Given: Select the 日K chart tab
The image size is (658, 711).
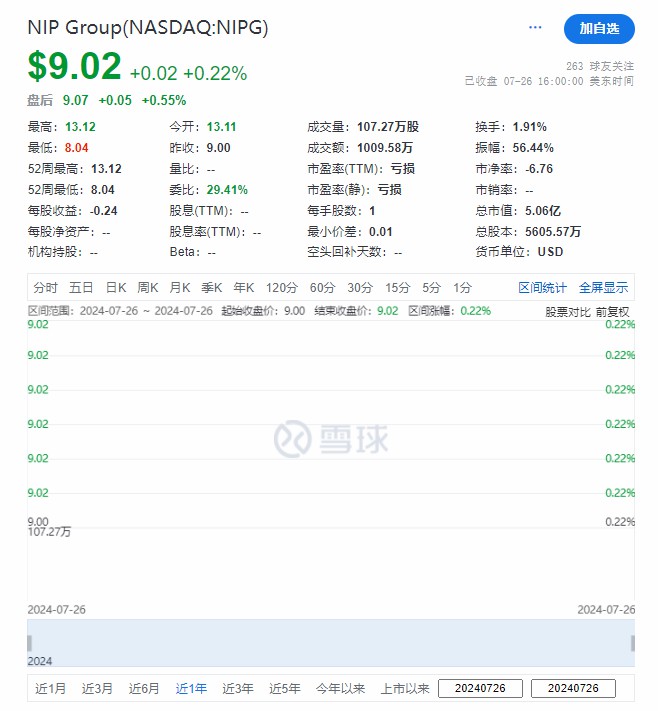Looking at the screenshot, I should (116, 287).
